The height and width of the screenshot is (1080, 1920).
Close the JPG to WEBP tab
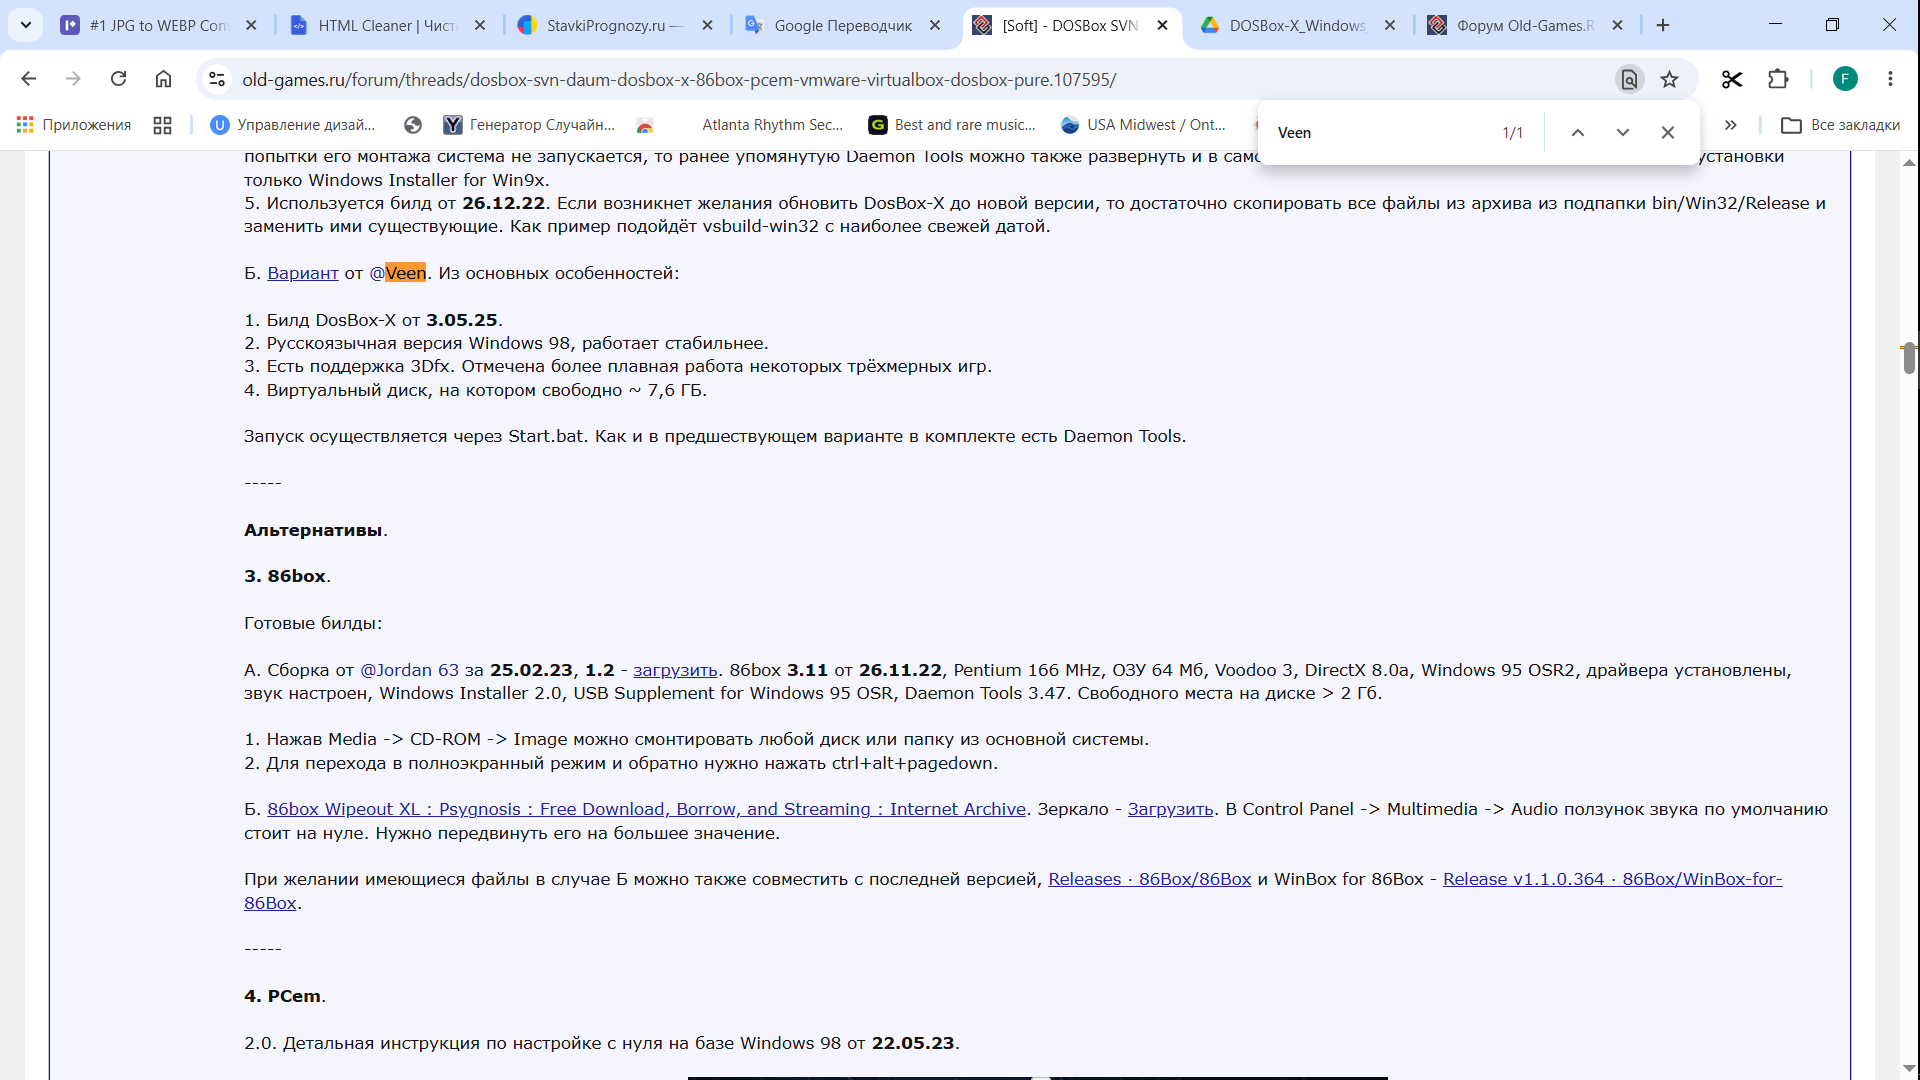pyautogui.click(x=251, y=25)
